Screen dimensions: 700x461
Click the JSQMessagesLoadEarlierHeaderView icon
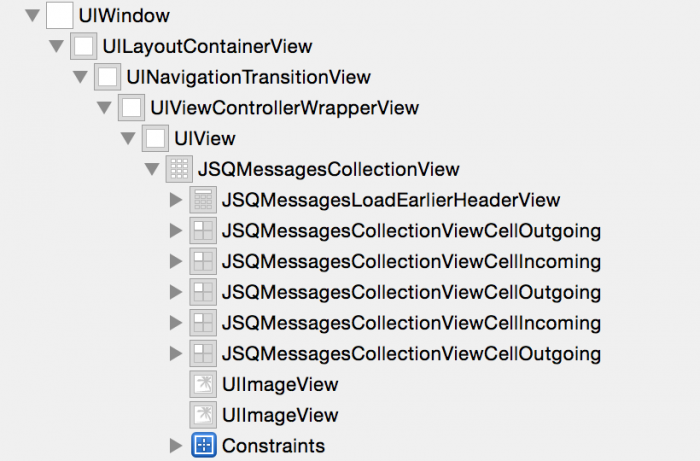(x=202, y=200)
